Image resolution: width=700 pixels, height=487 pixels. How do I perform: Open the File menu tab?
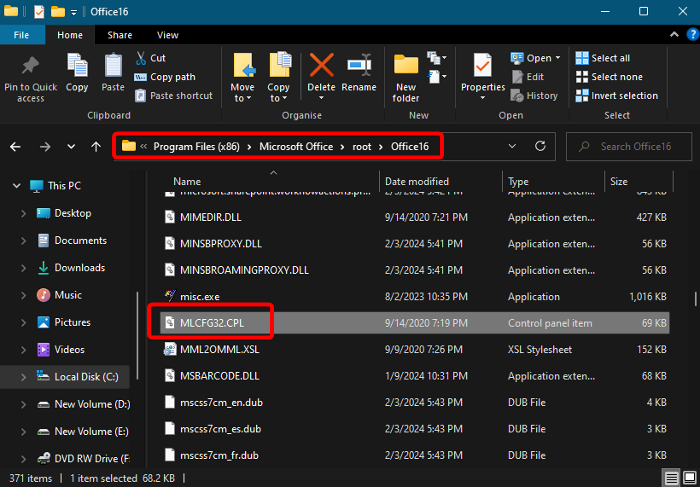[x=21, y=35]
